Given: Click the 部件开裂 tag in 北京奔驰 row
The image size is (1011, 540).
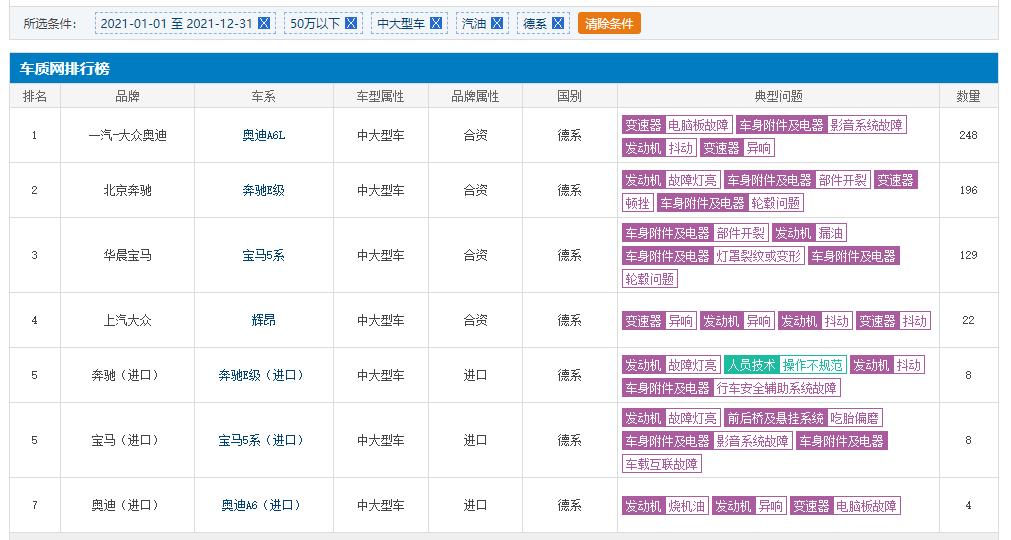Looking at the screenshot, I should (x=843, y=180).
